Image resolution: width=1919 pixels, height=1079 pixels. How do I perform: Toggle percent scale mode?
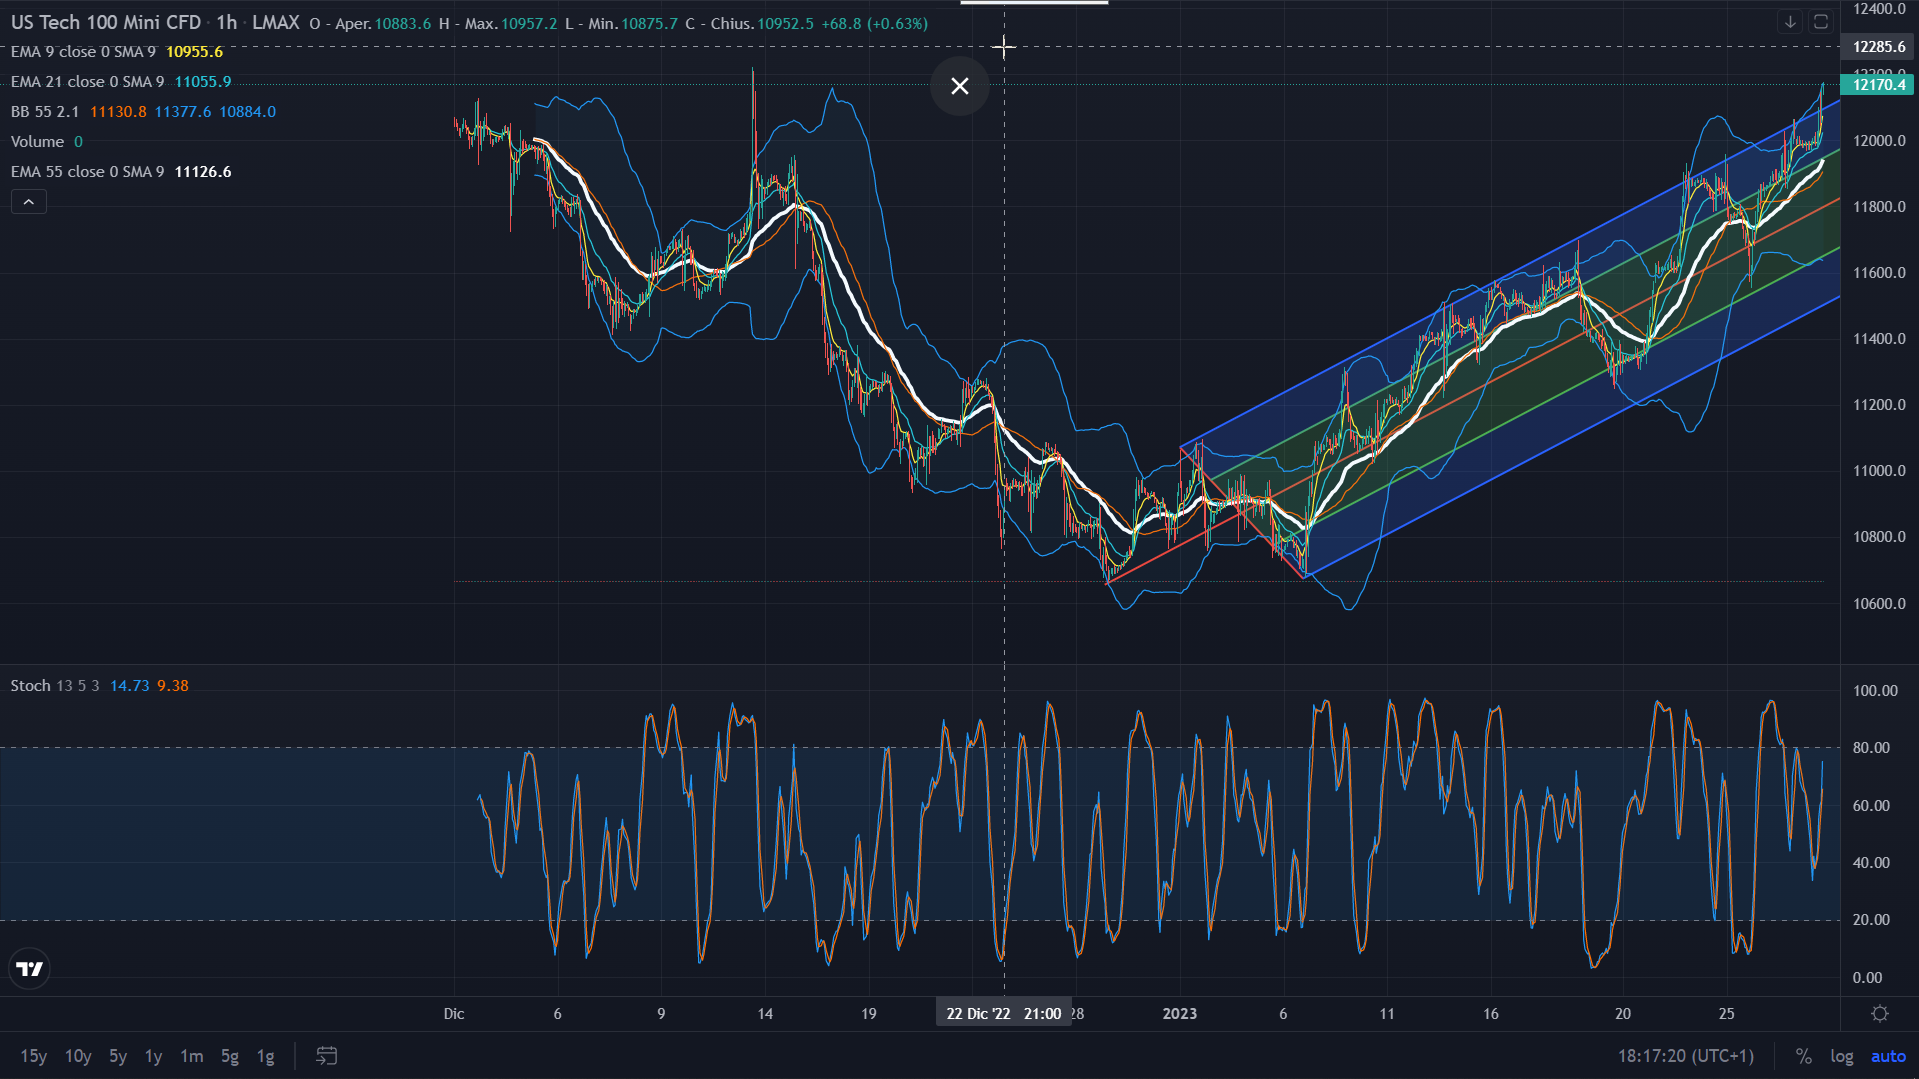click(x=1803, y=1056)
